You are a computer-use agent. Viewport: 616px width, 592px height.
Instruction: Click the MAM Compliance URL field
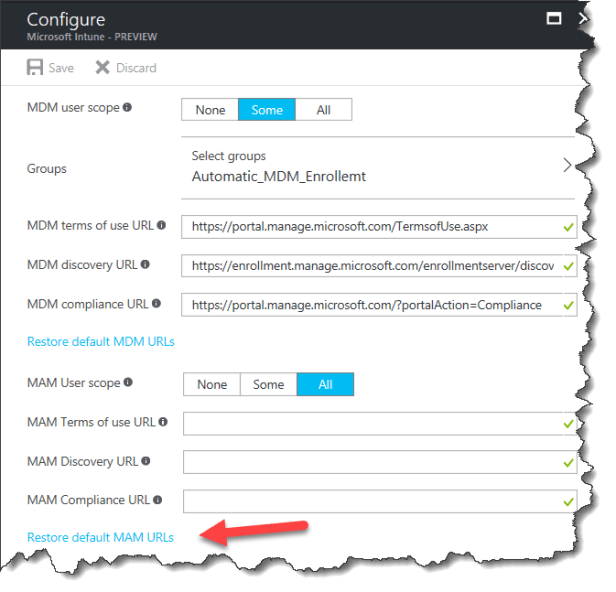pos(370,500)
